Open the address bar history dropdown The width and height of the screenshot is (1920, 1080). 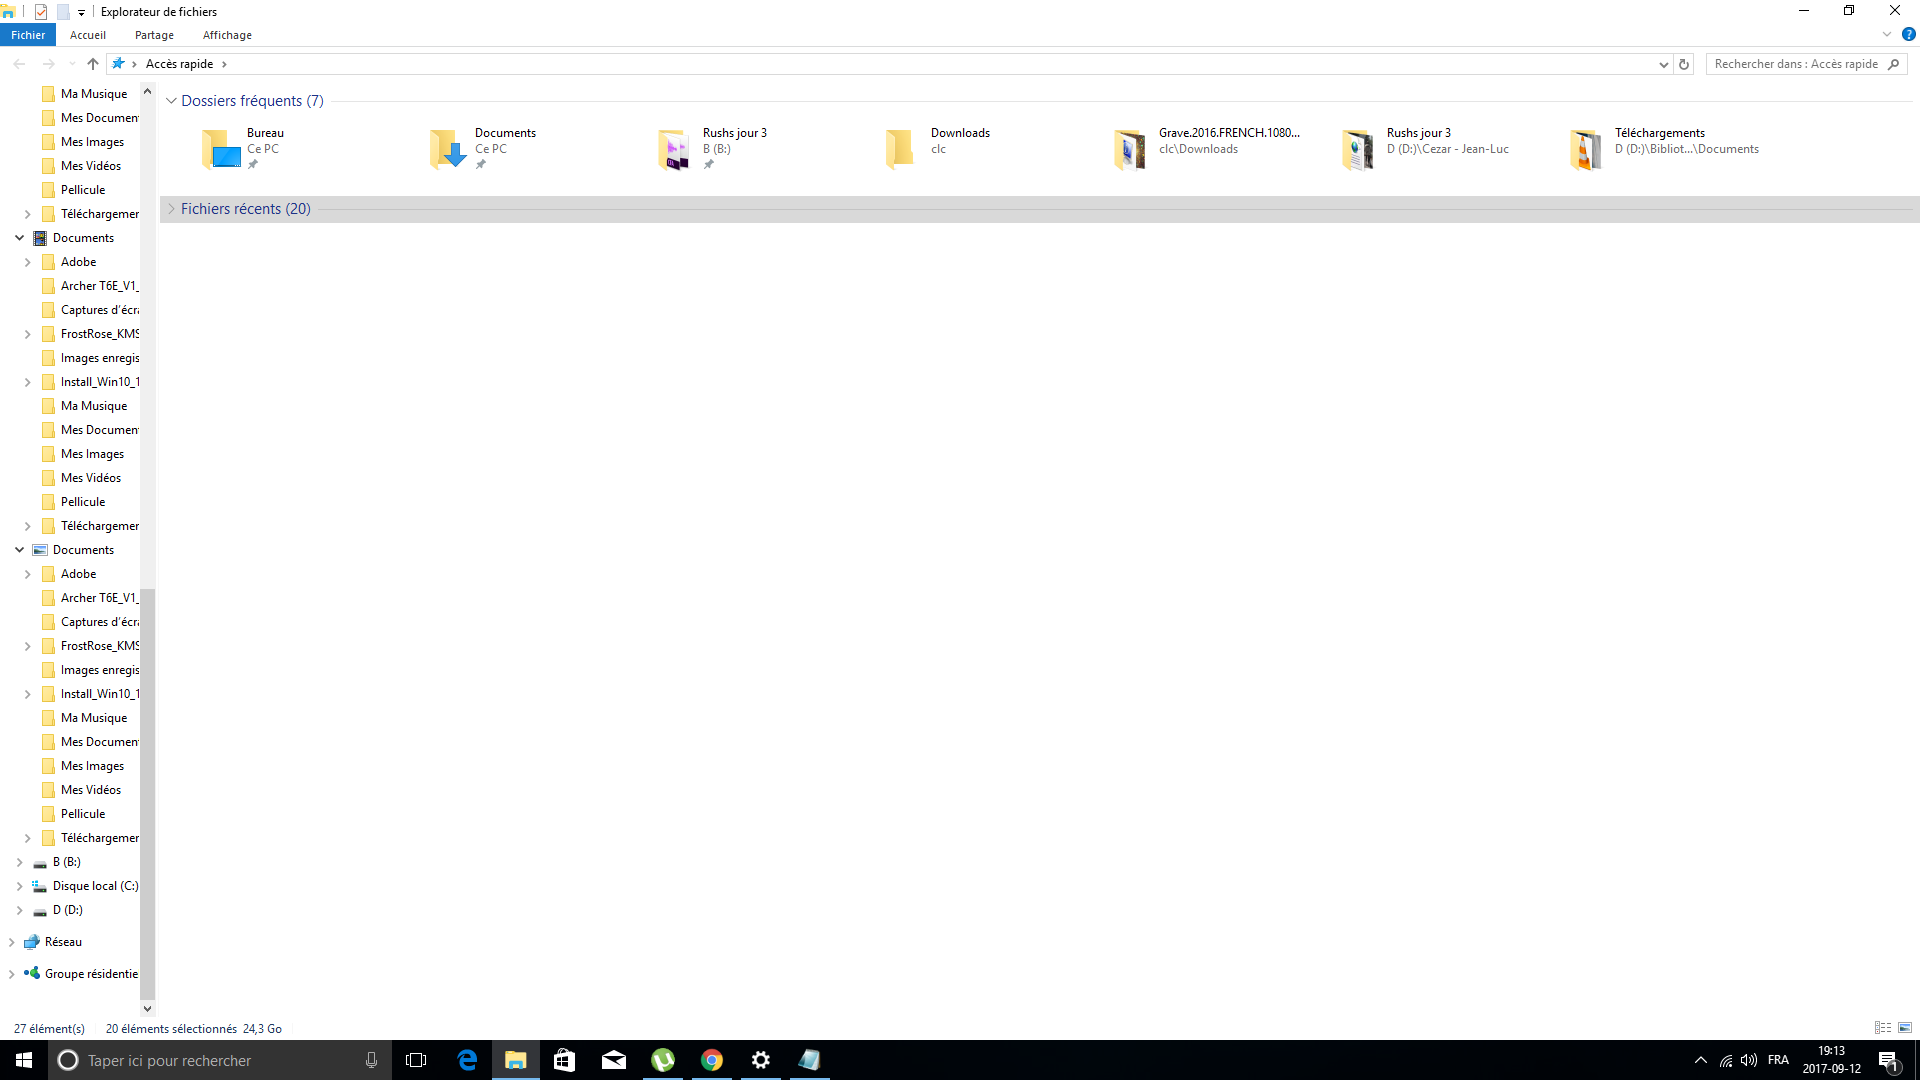click(x=1663, y=64)
